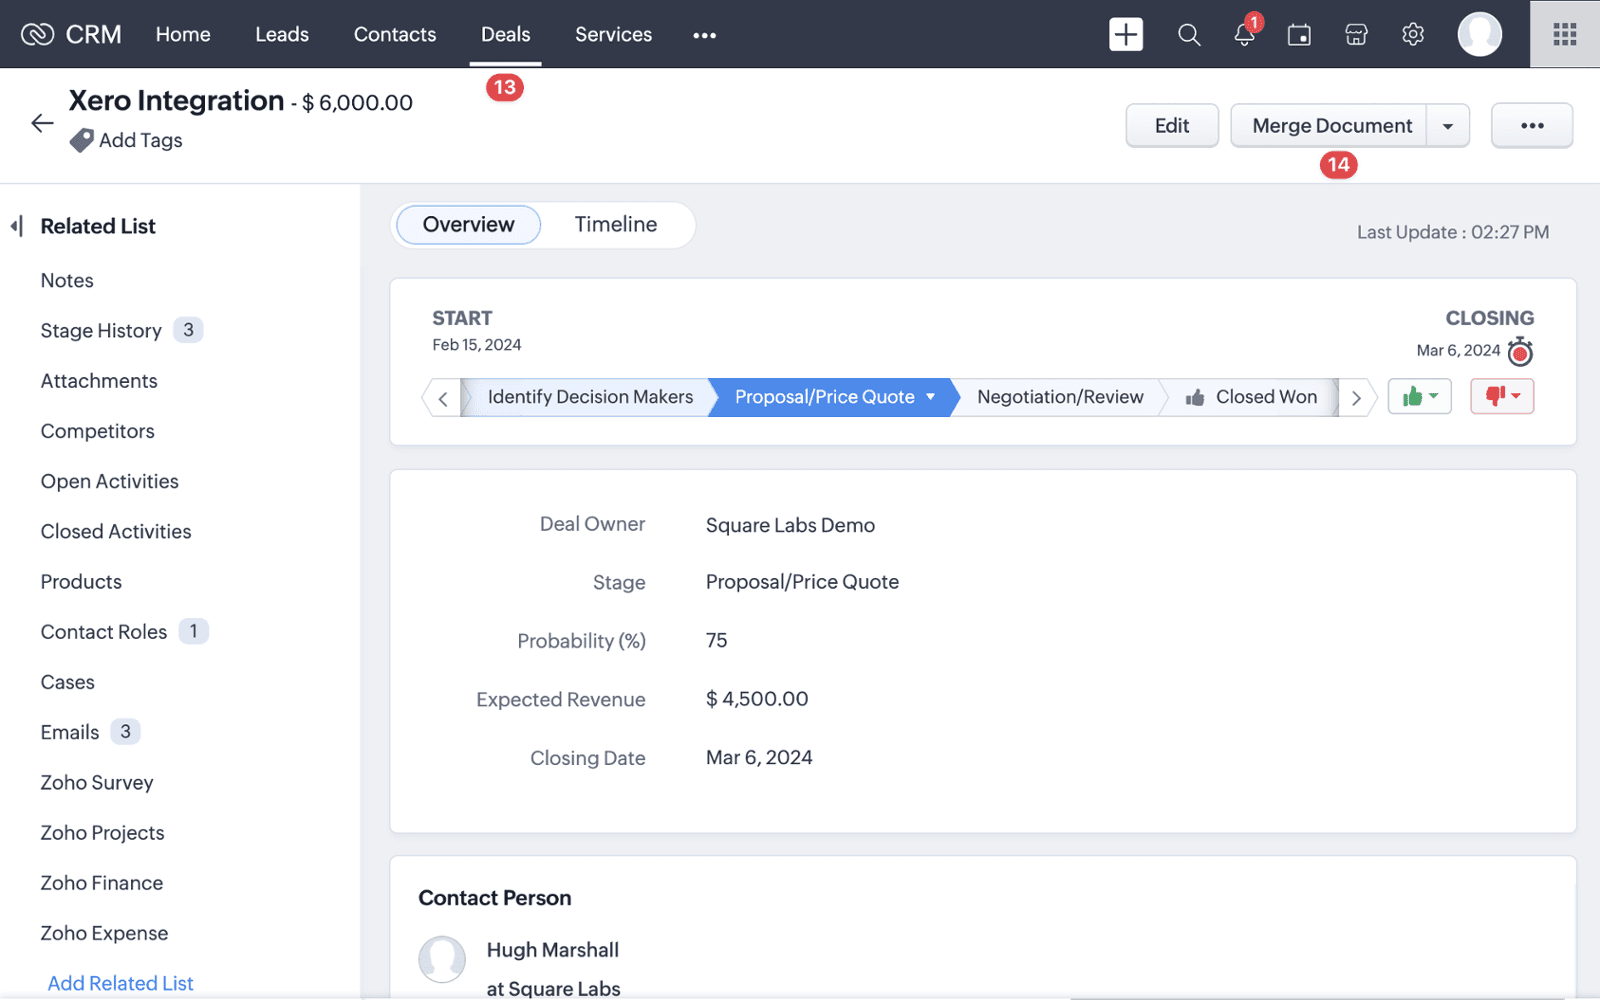Image resolution: width=1600 pixels, height=1000 pixels.
Task: Open Proposal/Price Quote stage dropdown arrow
Action: pyautogui.click(x=931, y=397)
